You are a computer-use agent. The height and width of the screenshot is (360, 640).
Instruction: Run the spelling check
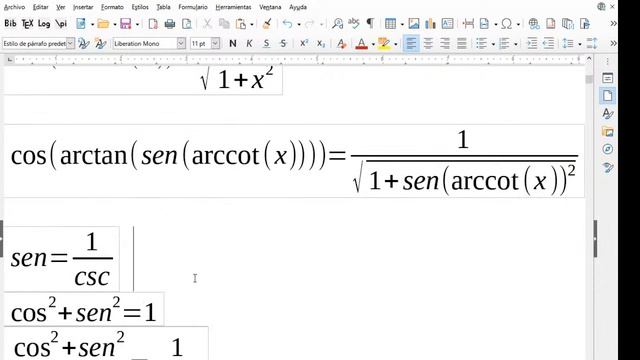(353, 24)
